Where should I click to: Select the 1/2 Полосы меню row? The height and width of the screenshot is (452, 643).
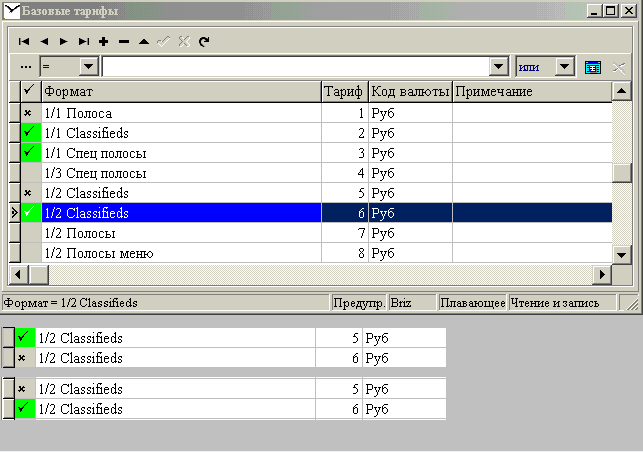click(180, 253)
